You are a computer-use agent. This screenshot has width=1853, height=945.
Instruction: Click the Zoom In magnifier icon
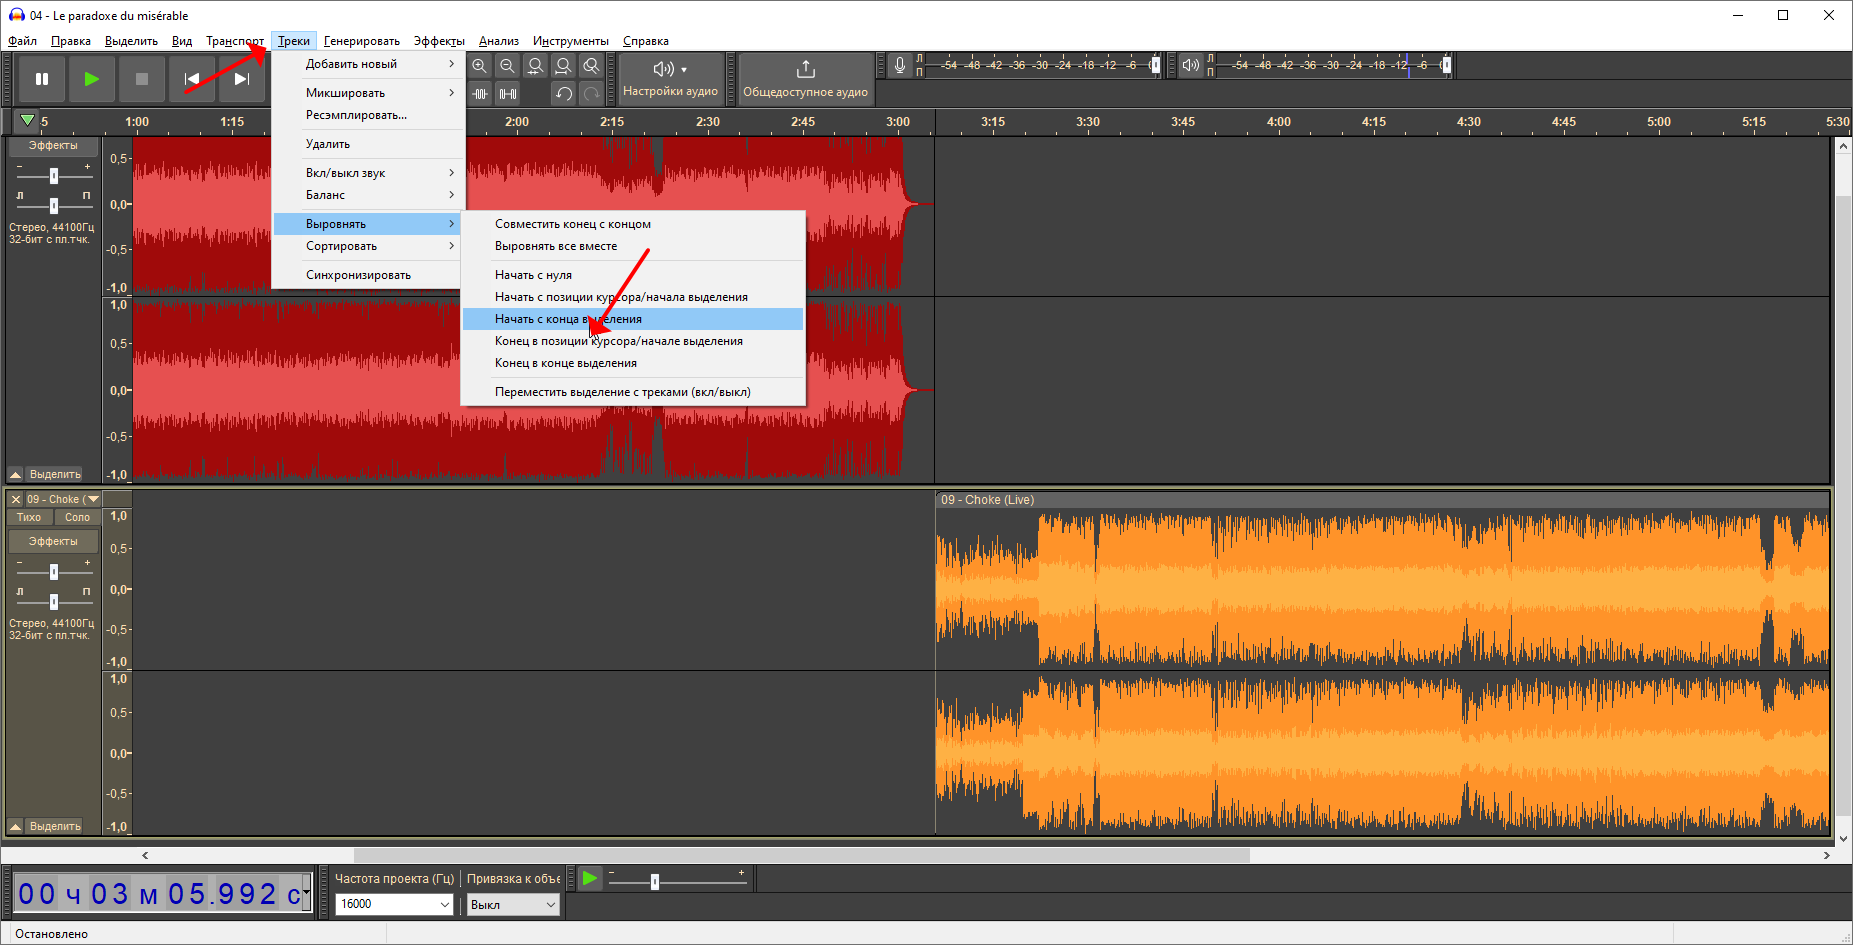(x=480, y=66)
